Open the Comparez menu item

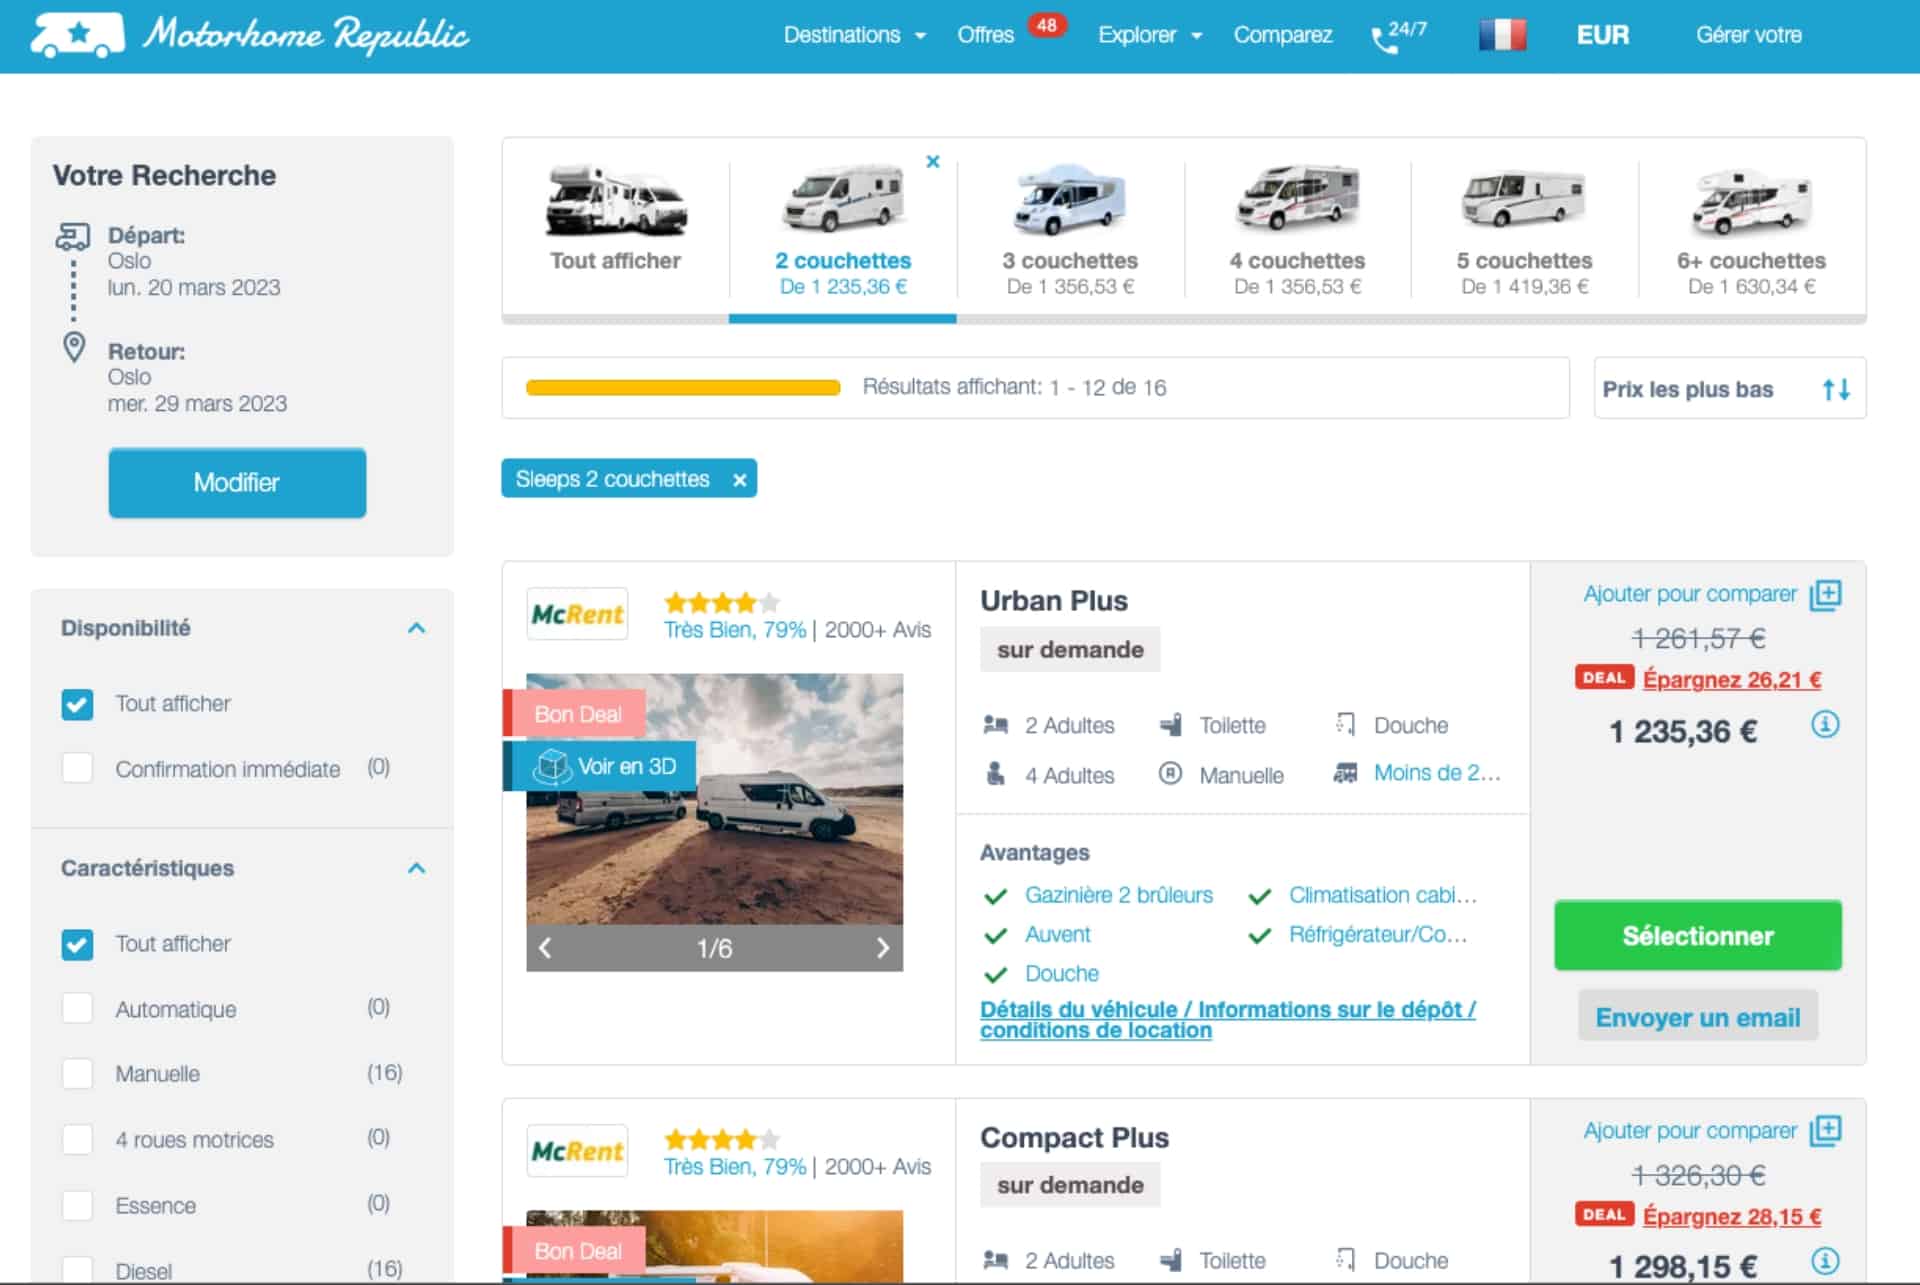coord(1282,35)
